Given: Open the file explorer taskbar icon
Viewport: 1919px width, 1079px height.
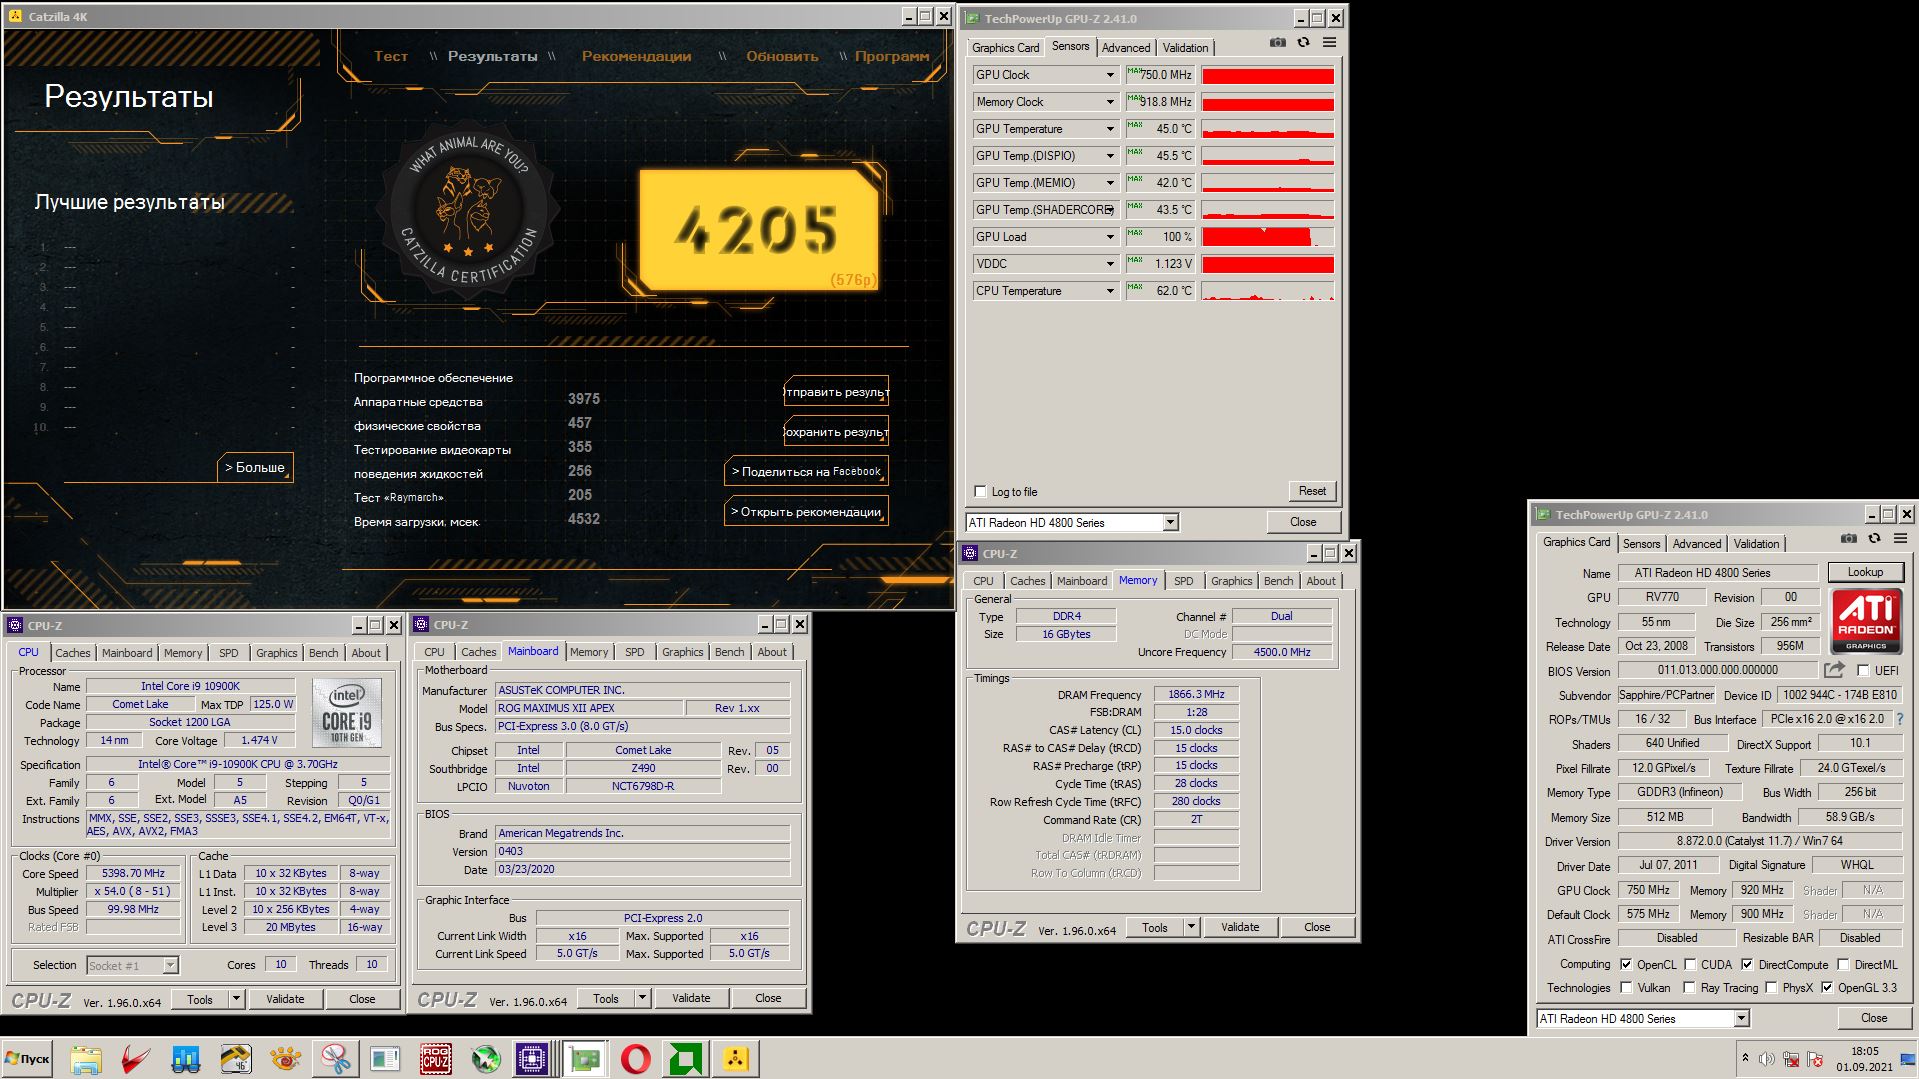Looking at the screenshot, I should (x=86, y=1059).
